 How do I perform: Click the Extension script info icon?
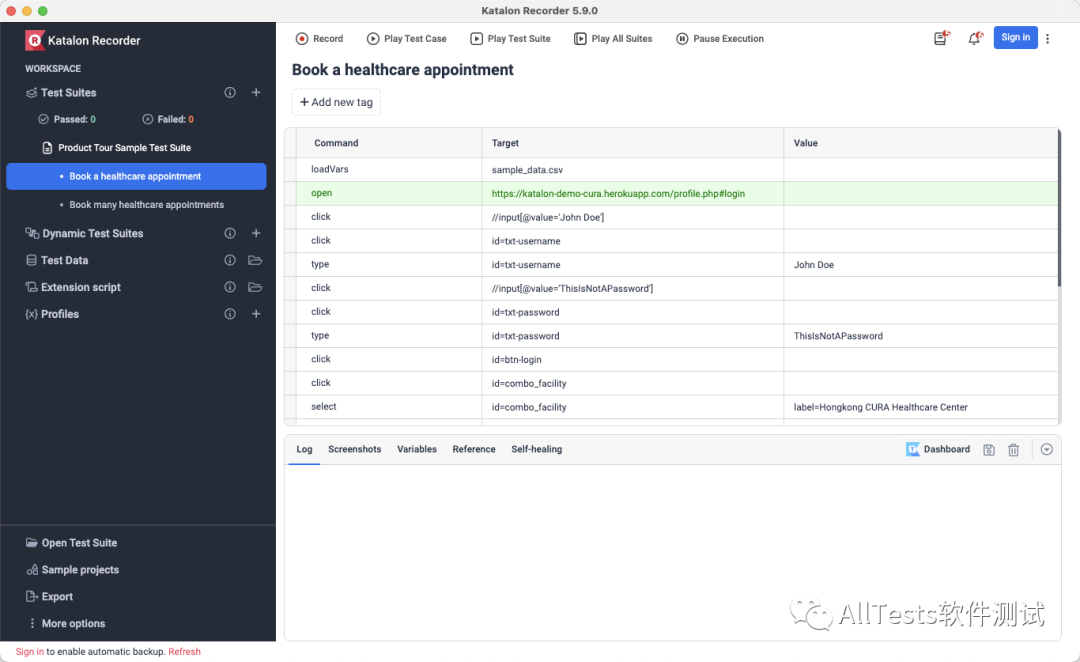tap(230, 287)
